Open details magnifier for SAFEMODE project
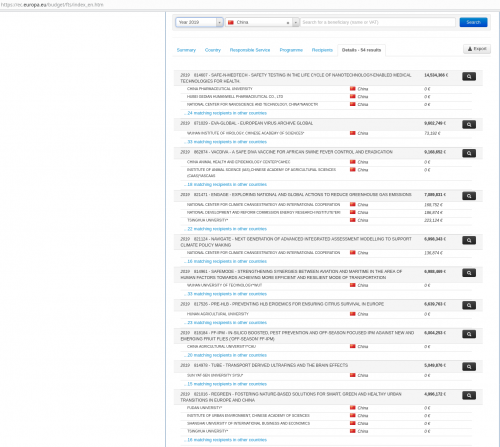 (x=469, y=273)
